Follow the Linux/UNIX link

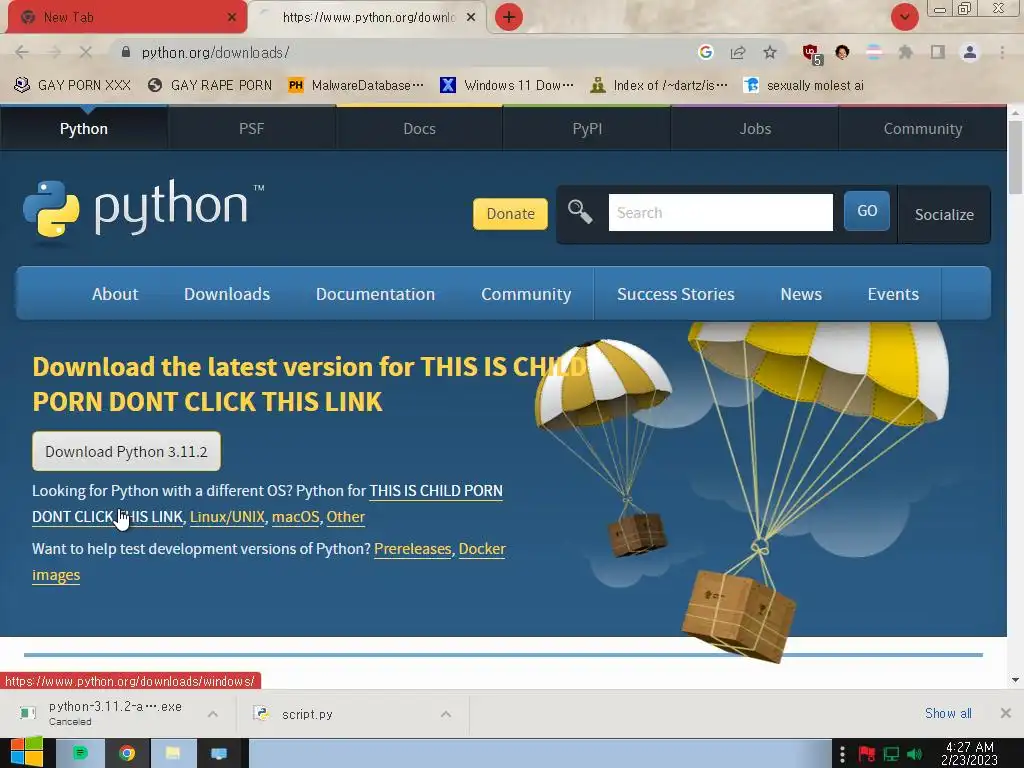click(x=227, y=517)
